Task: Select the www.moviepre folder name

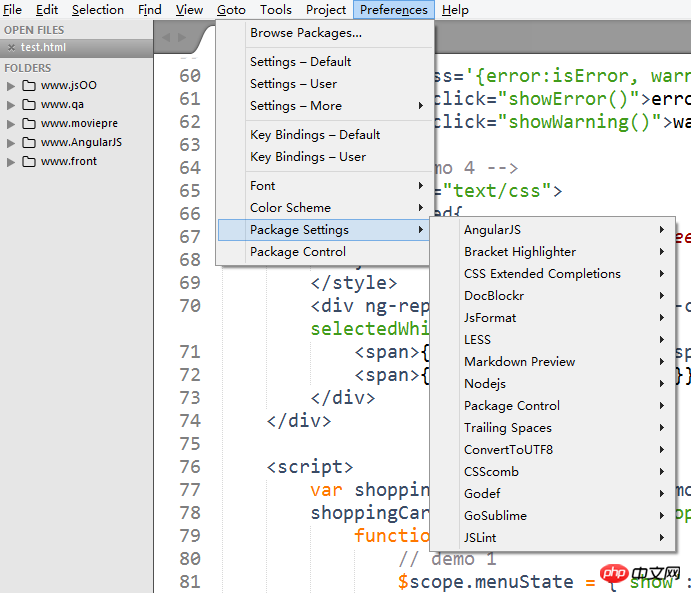Action: pos(79,123)
